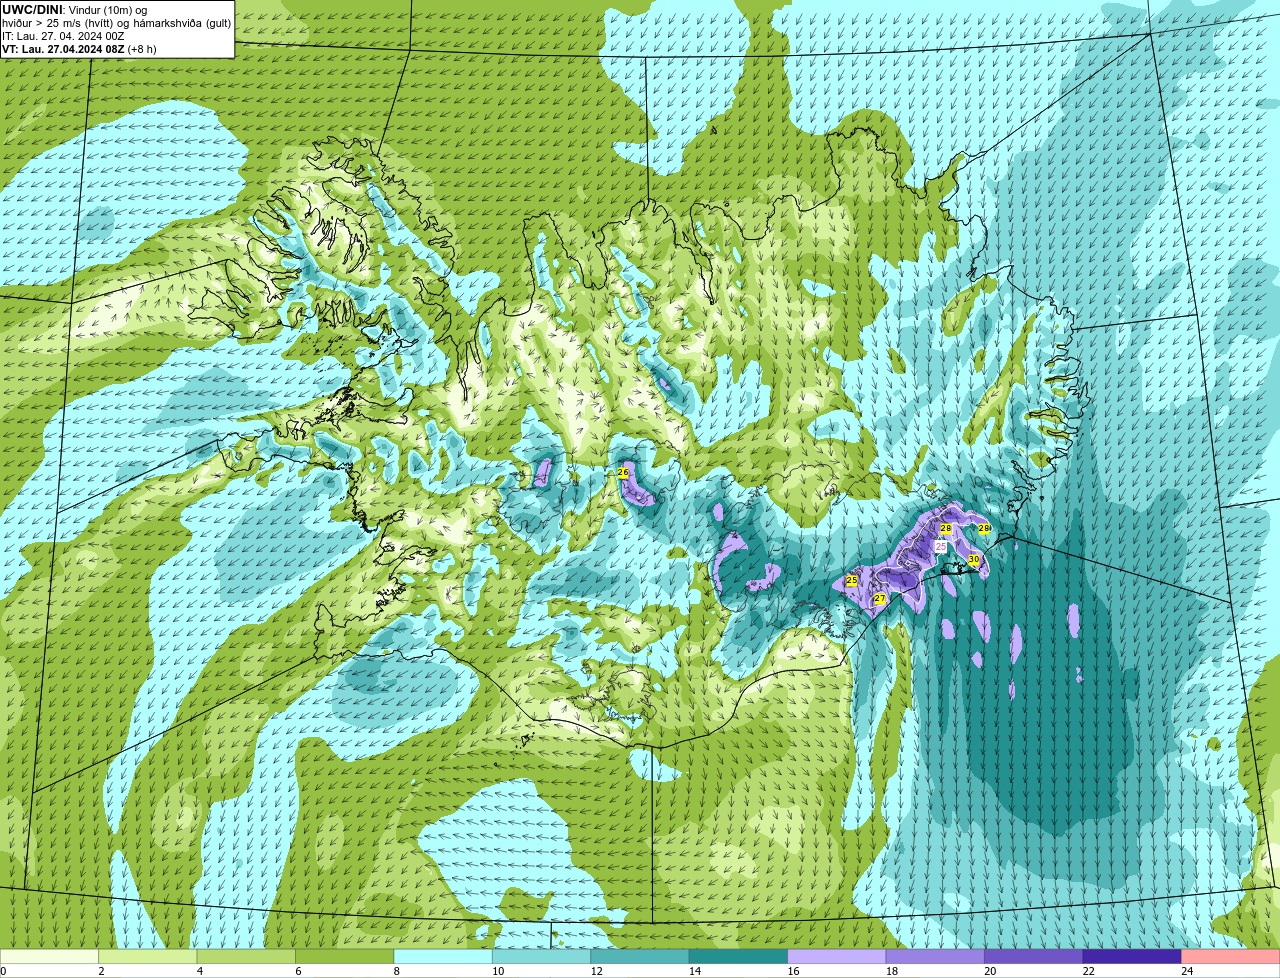Click the 12–14 m/s teal legend swatch

point(640,957)
